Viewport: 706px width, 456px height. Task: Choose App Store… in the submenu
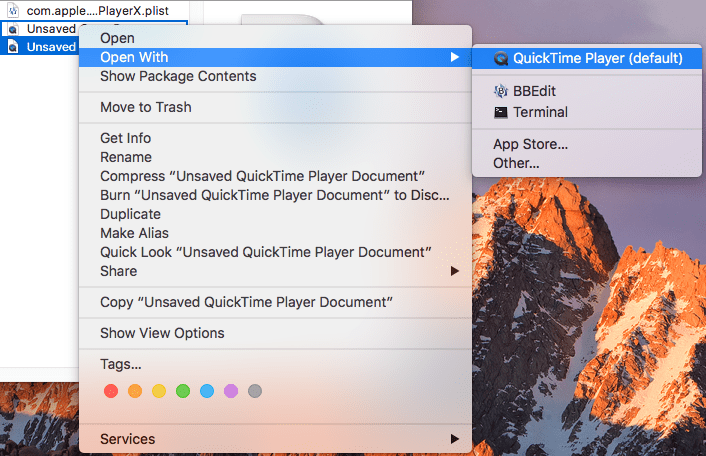(x=587, y=144)
